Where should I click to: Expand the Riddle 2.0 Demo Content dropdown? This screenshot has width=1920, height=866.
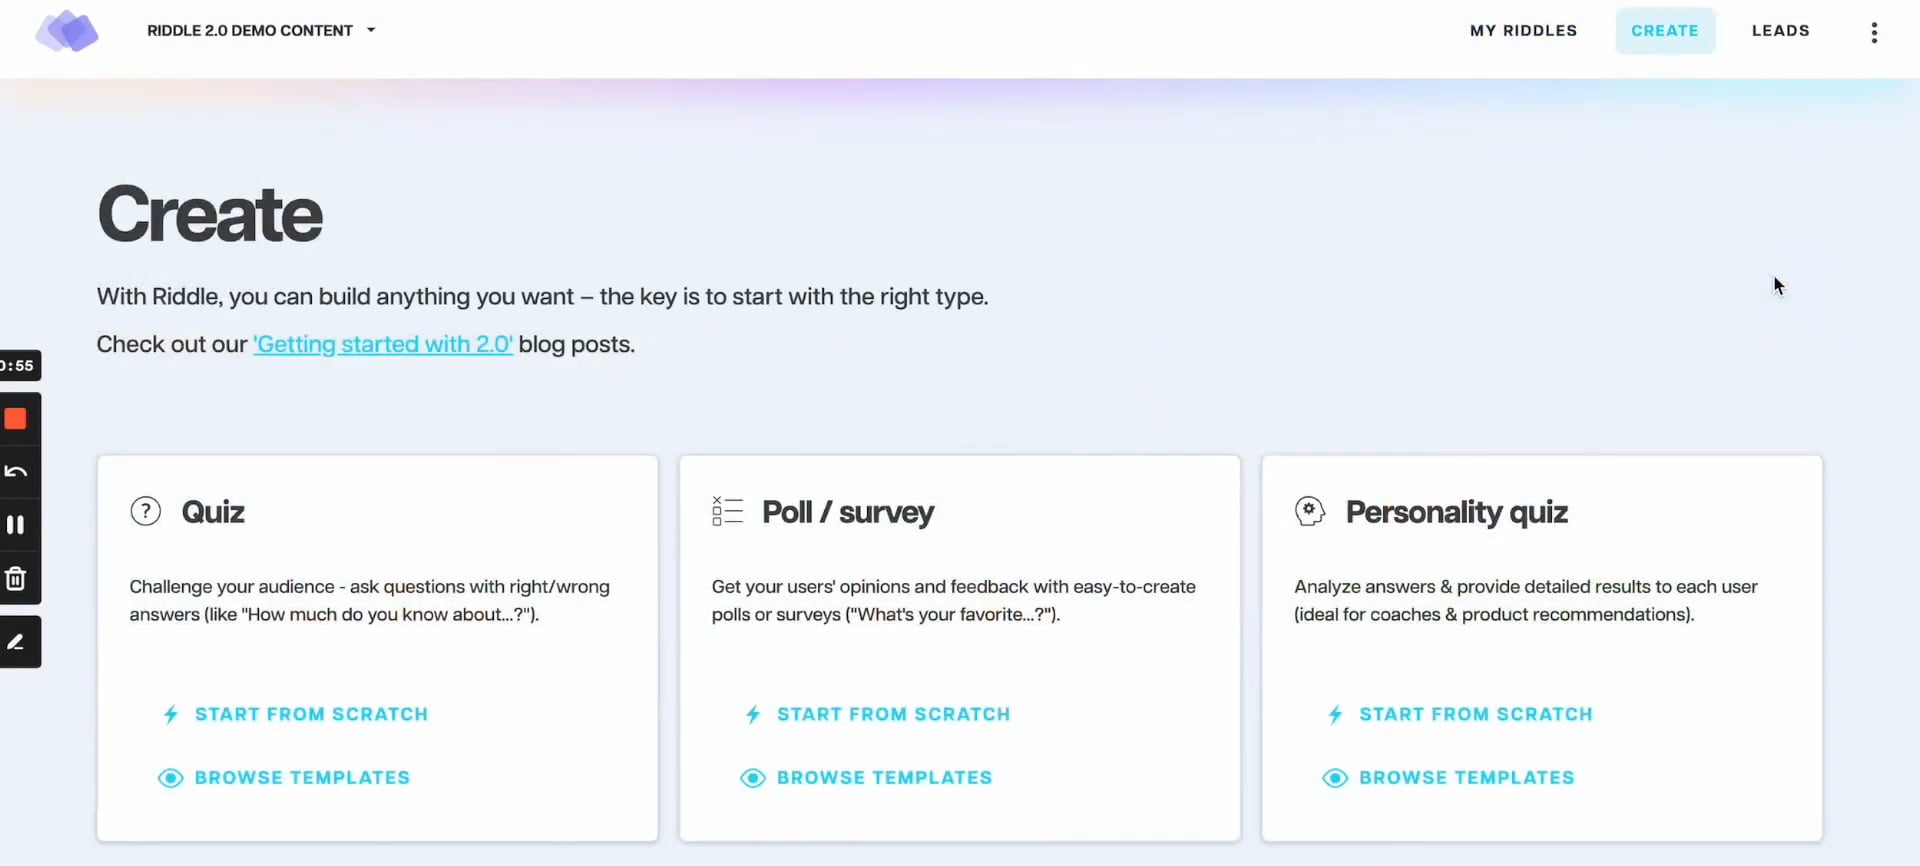(x=261, y=30)
